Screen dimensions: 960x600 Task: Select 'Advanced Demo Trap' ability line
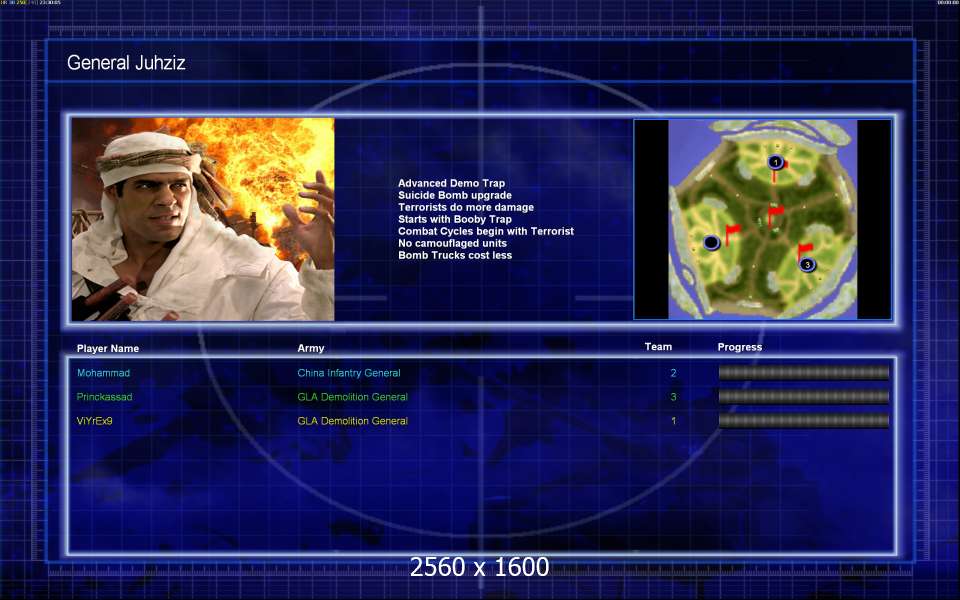pos(451,183)
